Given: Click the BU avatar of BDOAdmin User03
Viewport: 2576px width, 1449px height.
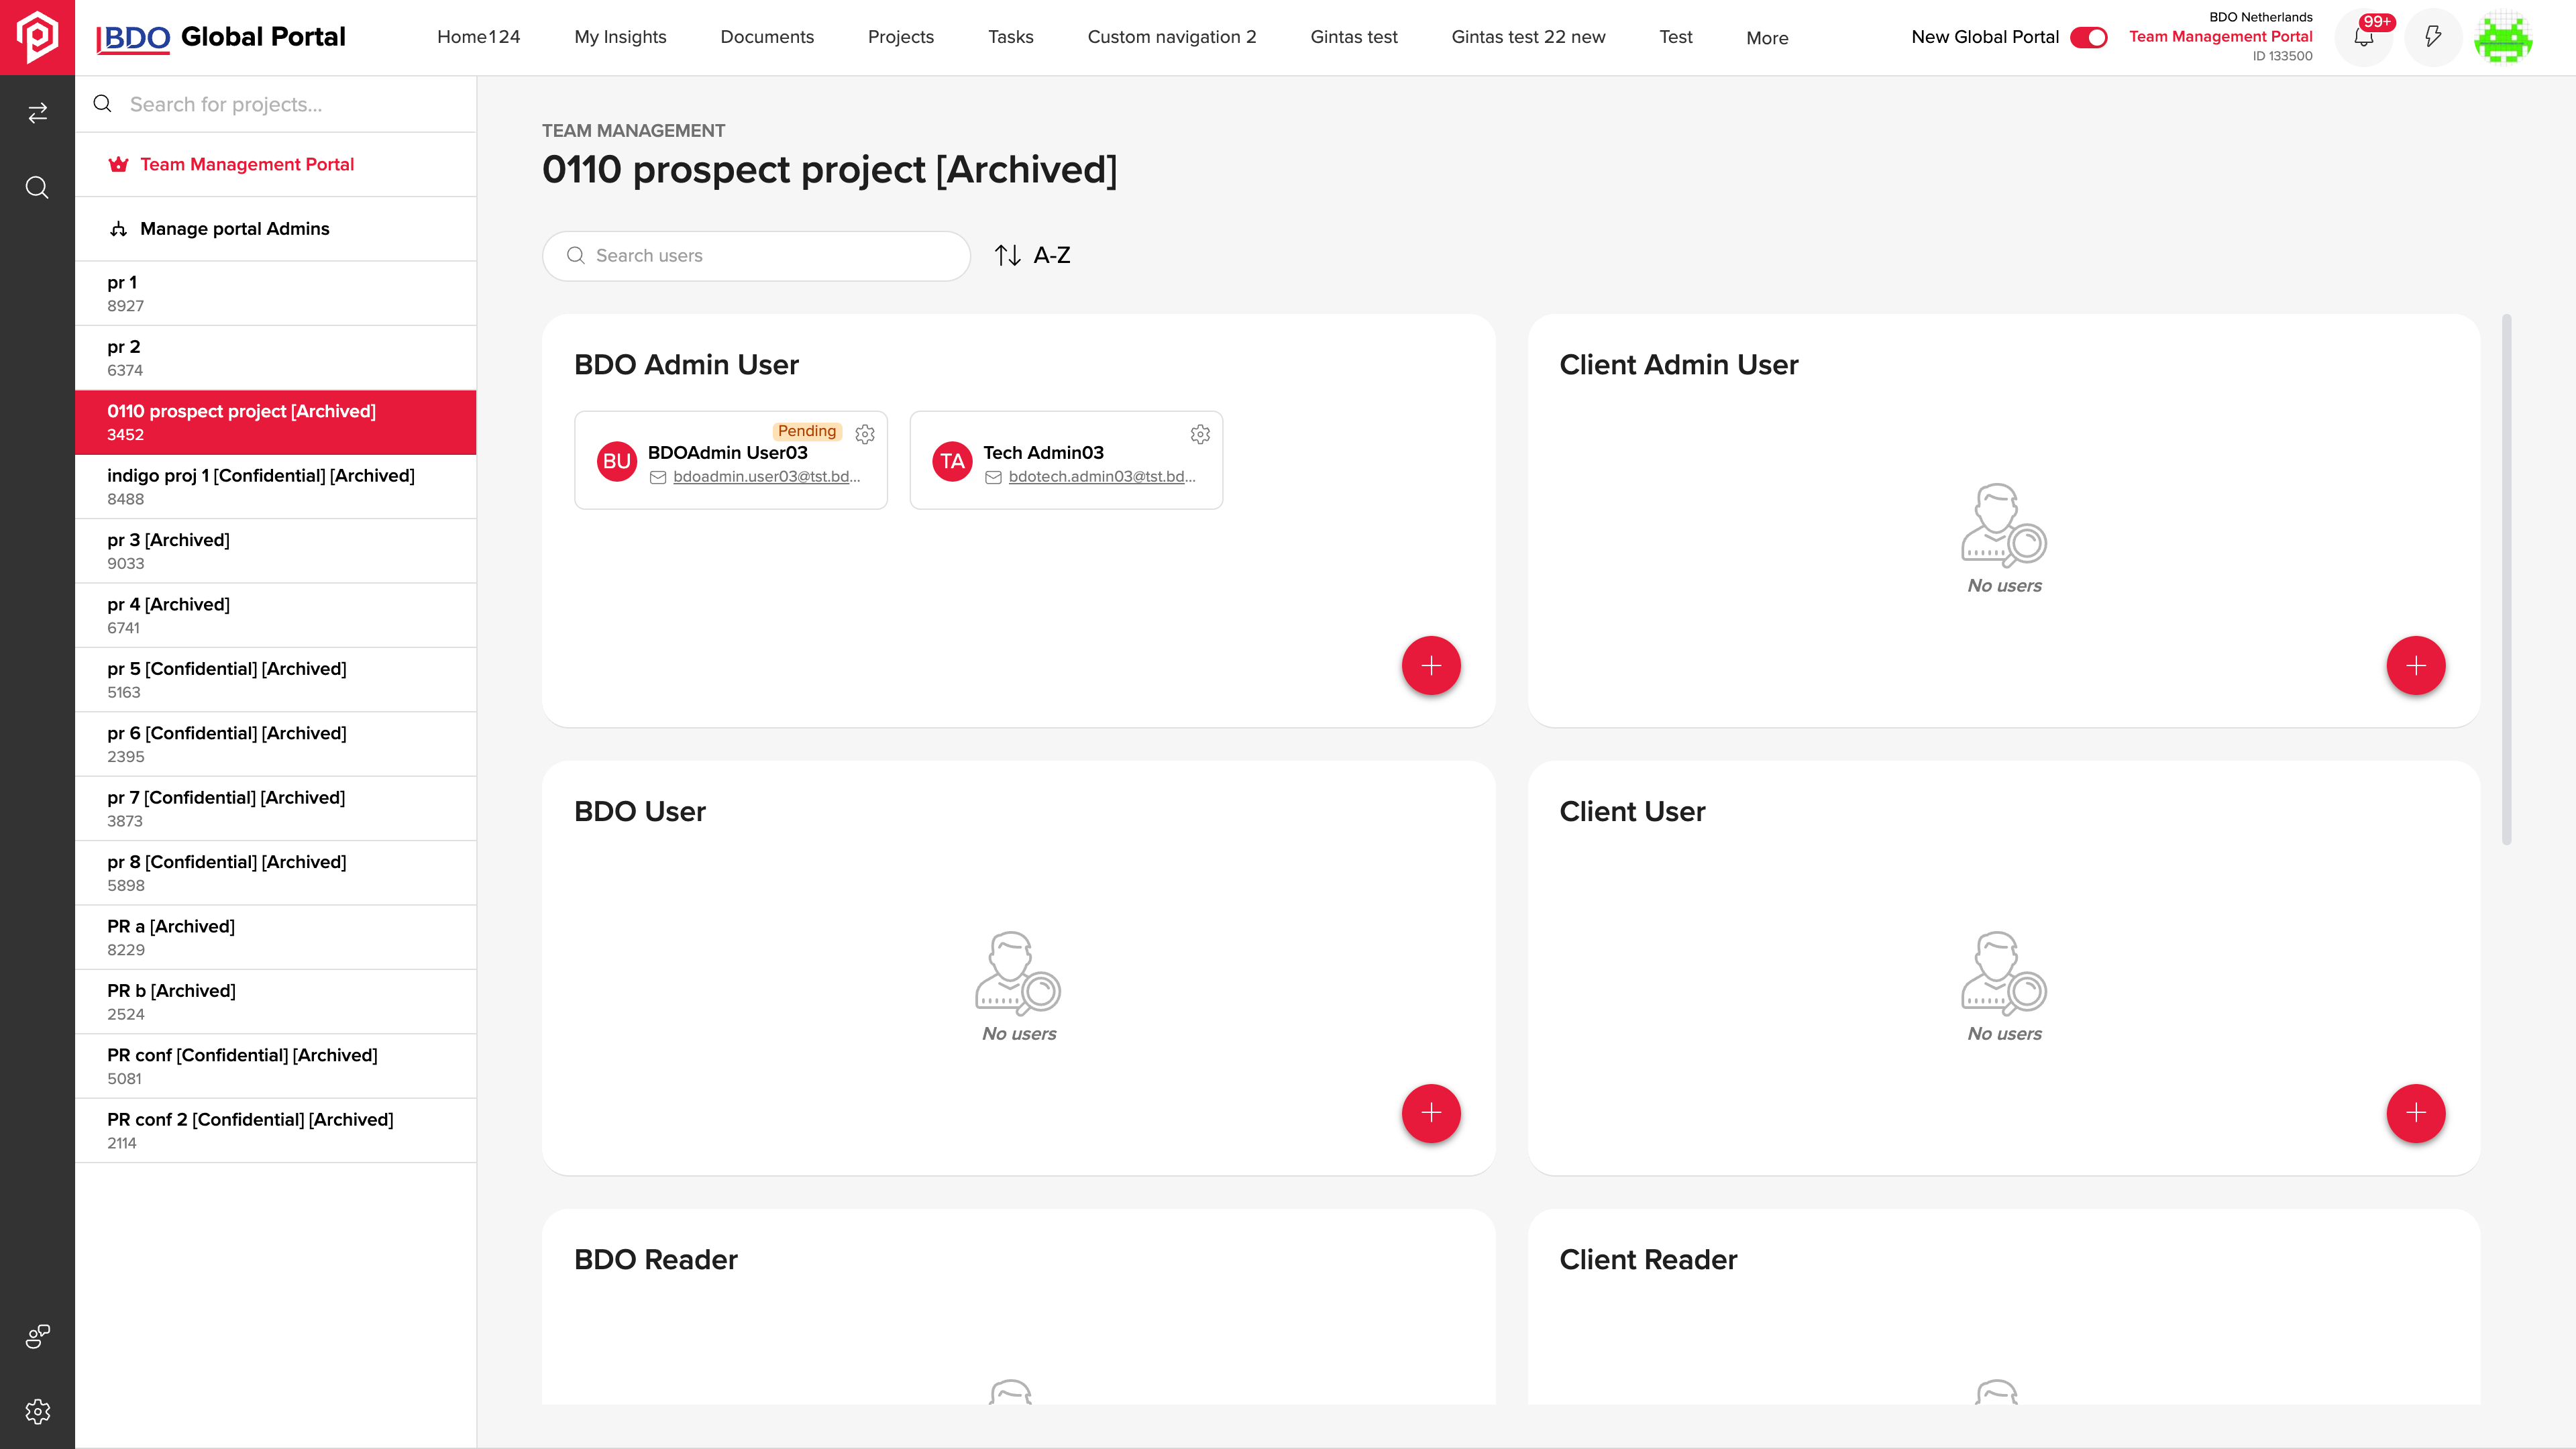Looking at the screenshot, I should 617,461.
